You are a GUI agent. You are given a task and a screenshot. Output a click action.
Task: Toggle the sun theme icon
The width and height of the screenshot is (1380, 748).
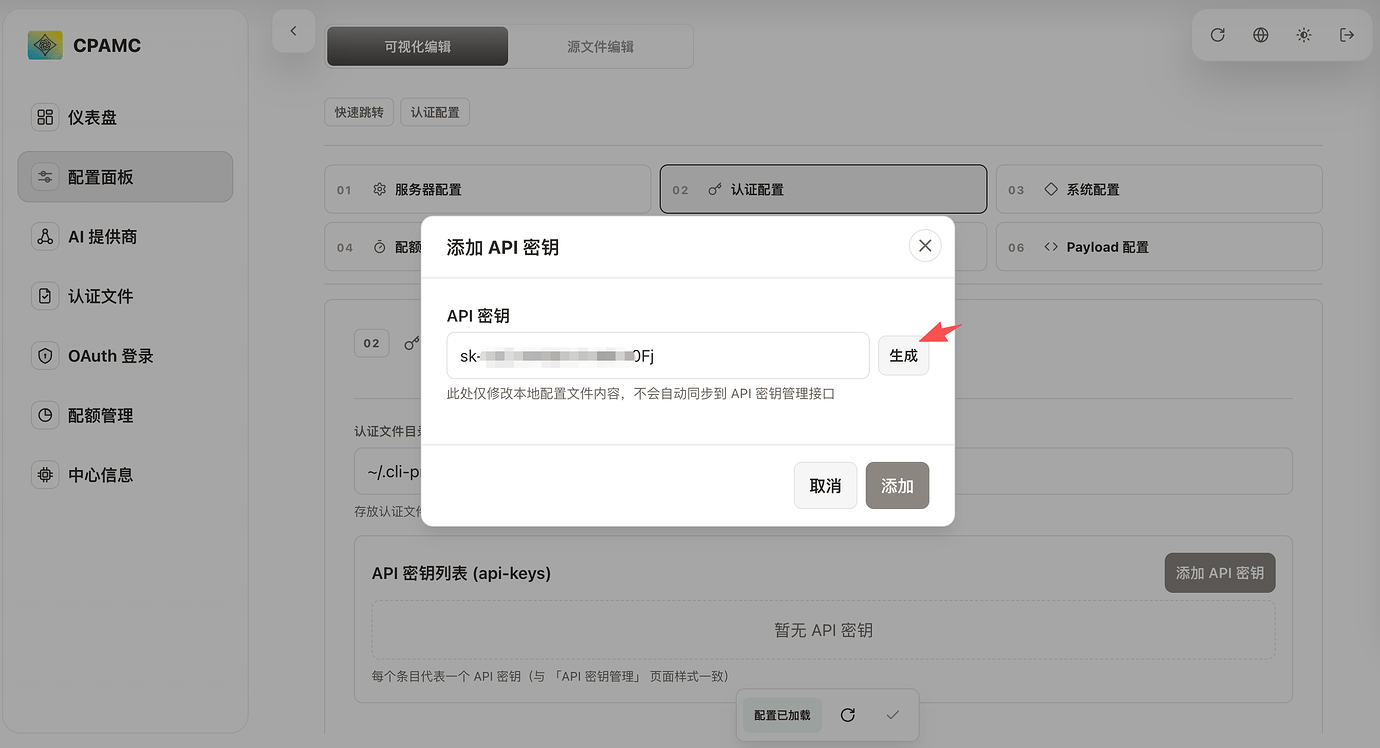pos(1304,35)
